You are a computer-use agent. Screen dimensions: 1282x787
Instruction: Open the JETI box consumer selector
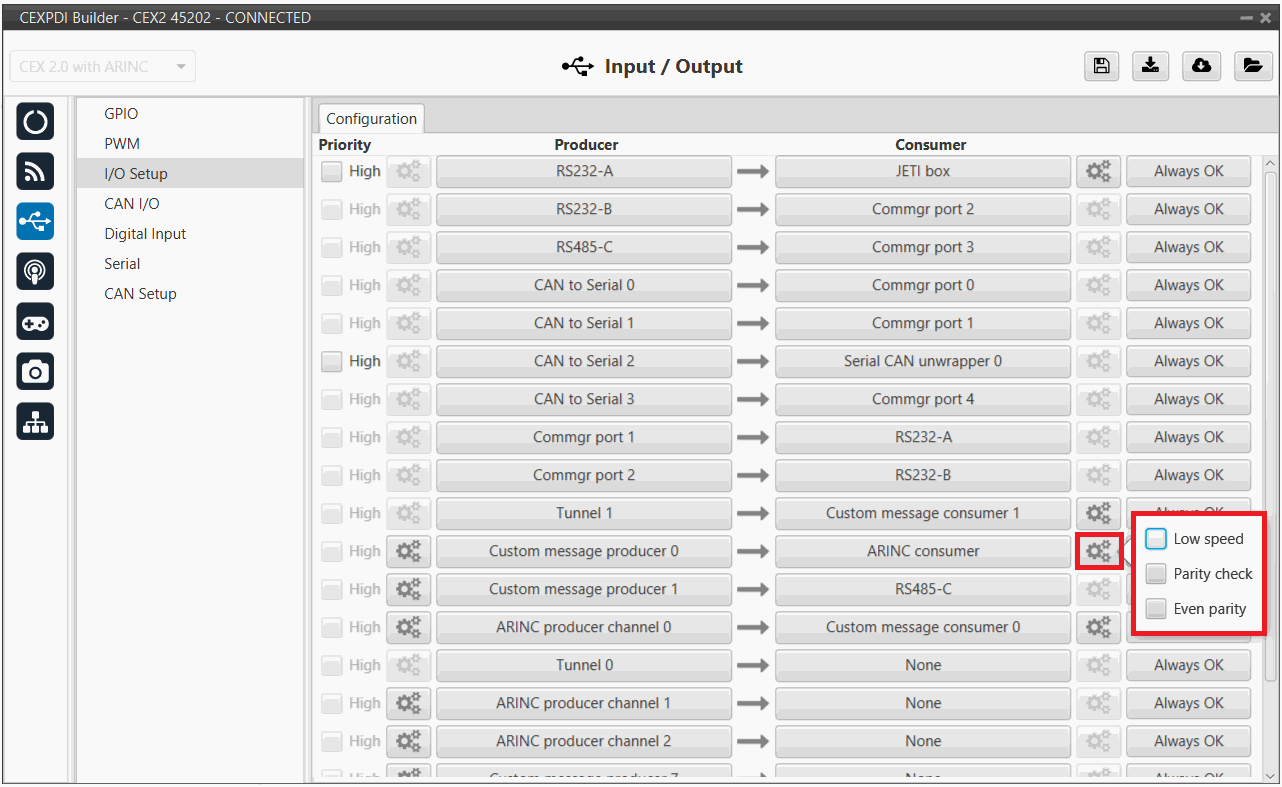922,171
